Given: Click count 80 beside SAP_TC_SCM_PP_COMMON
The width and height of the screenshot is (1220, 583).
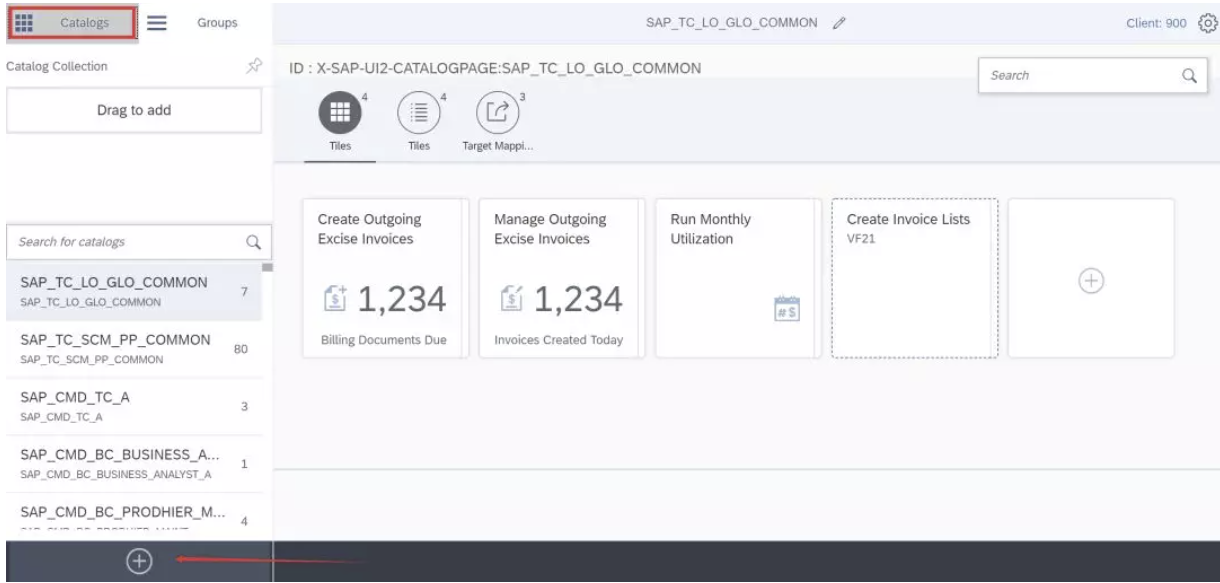Looking at the screenshot, I should (x=240, y=350).
